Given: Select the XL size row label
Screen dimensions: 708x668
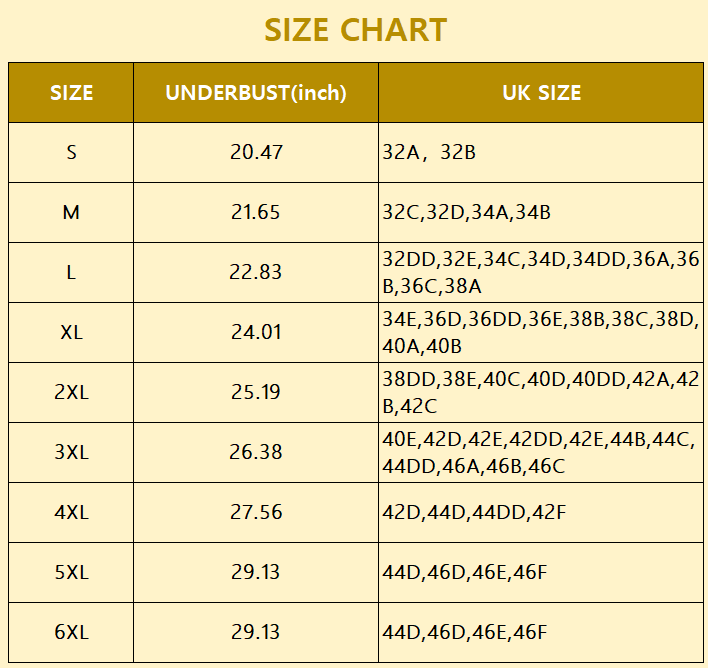Looking at the screenshot, I should 71,332.
